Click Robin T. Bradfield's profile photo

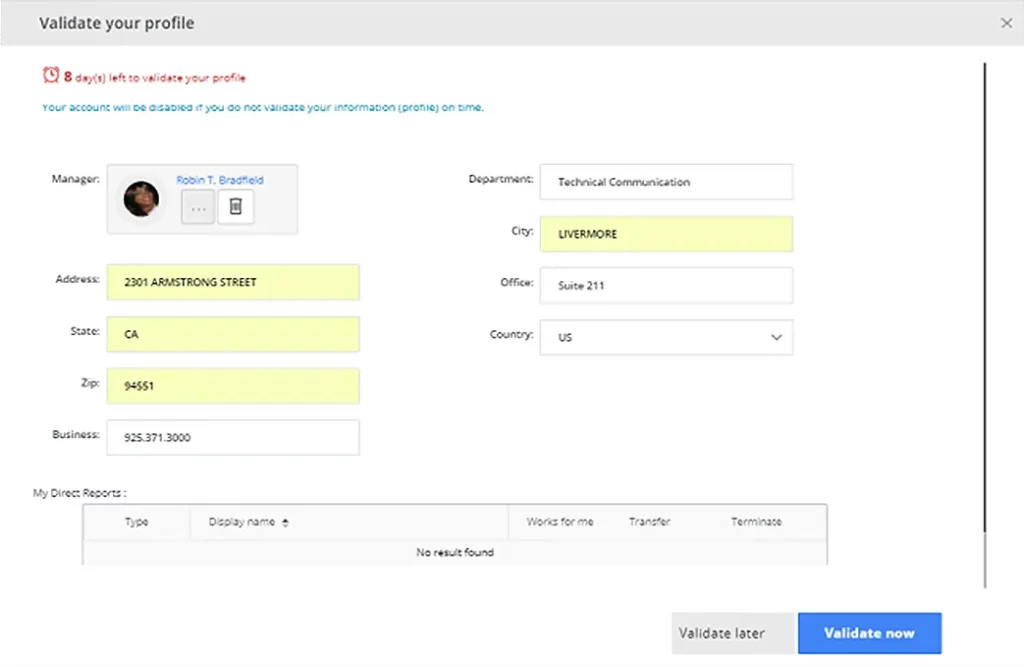point(141,199)
